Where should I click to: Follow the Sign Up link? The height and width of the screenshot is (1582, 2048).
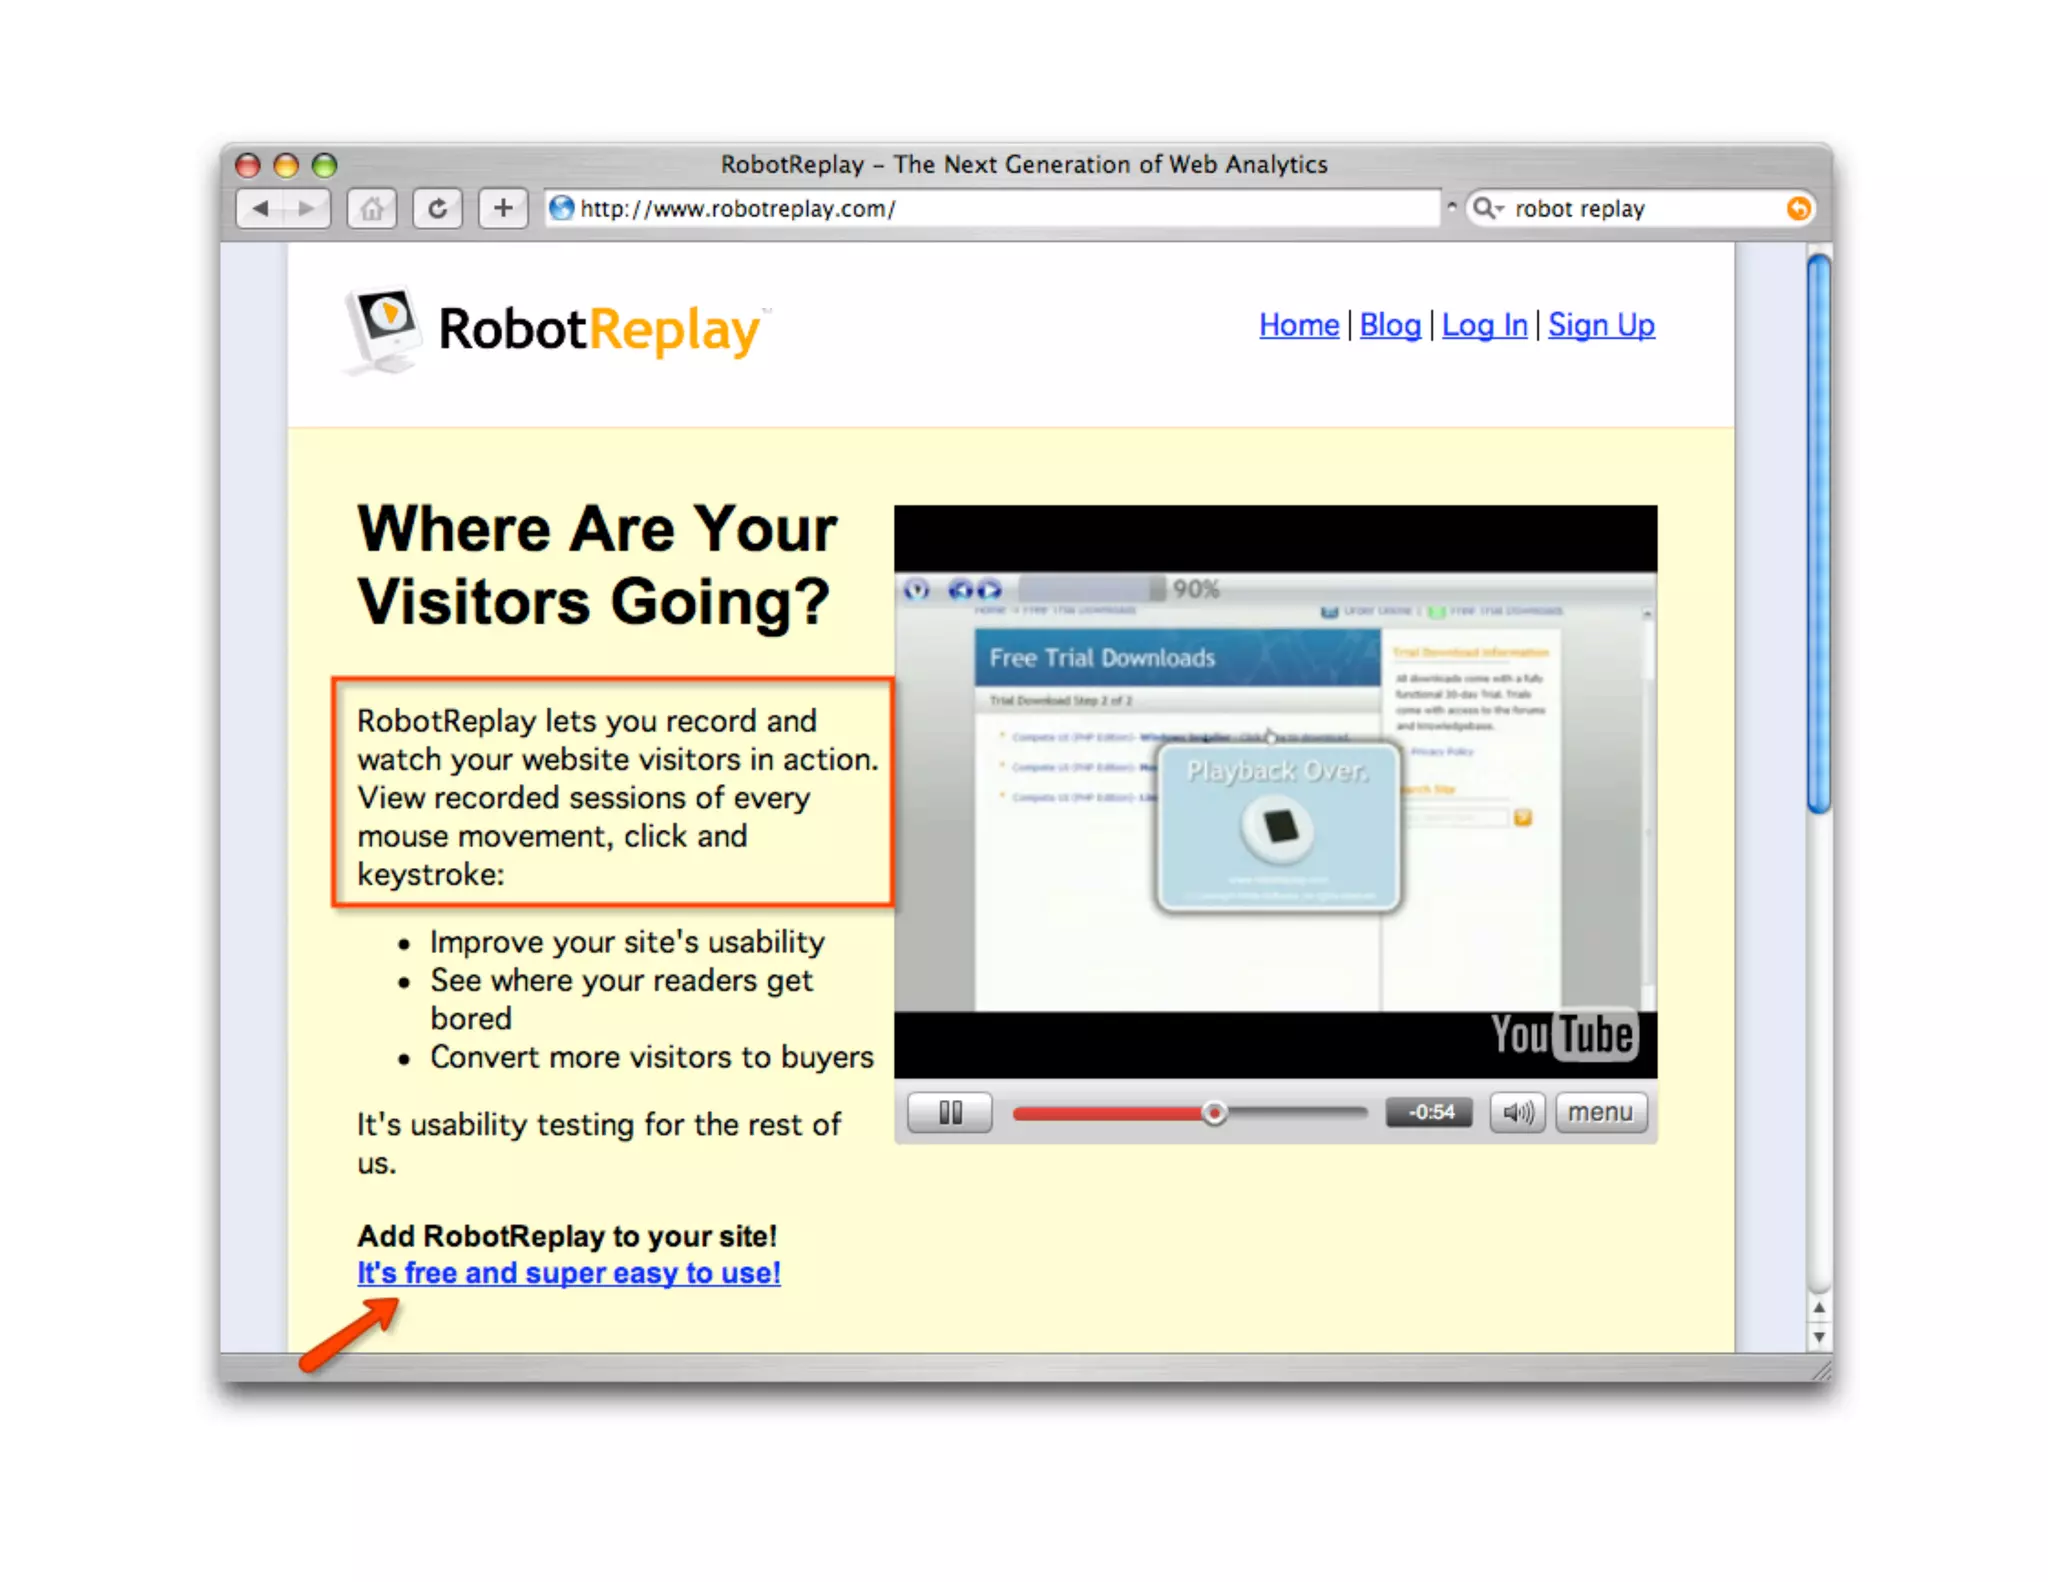coord(1601,325)
